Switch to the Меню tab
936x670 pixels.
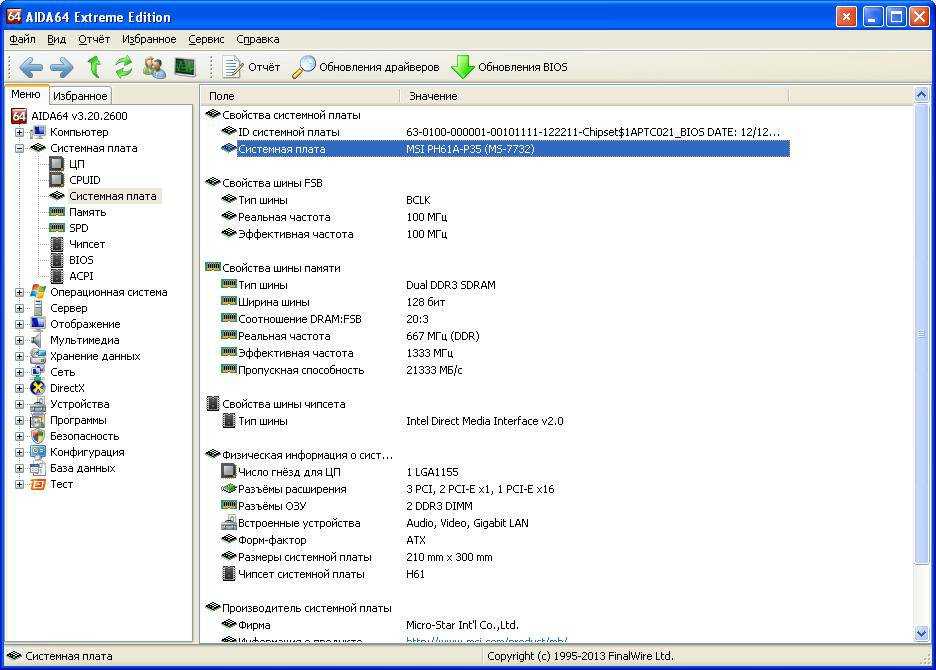point(26,94)
